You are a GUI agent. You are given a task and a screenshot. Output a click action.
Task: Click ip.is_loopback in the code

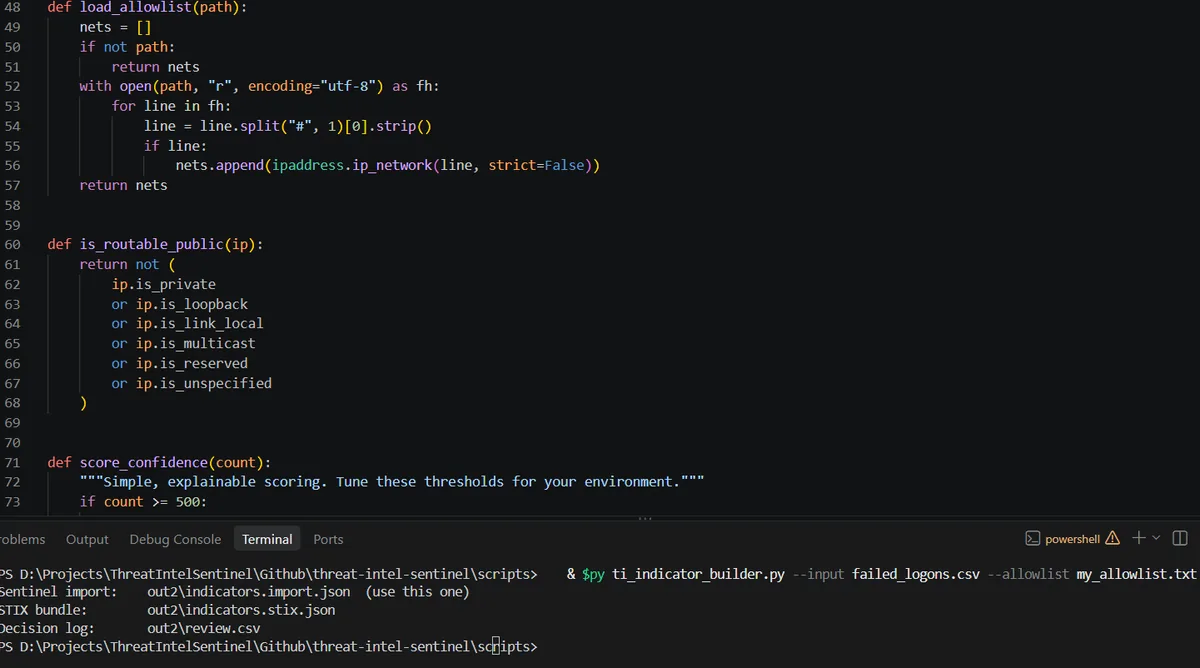pyautogui.click(x=192, y=304)
